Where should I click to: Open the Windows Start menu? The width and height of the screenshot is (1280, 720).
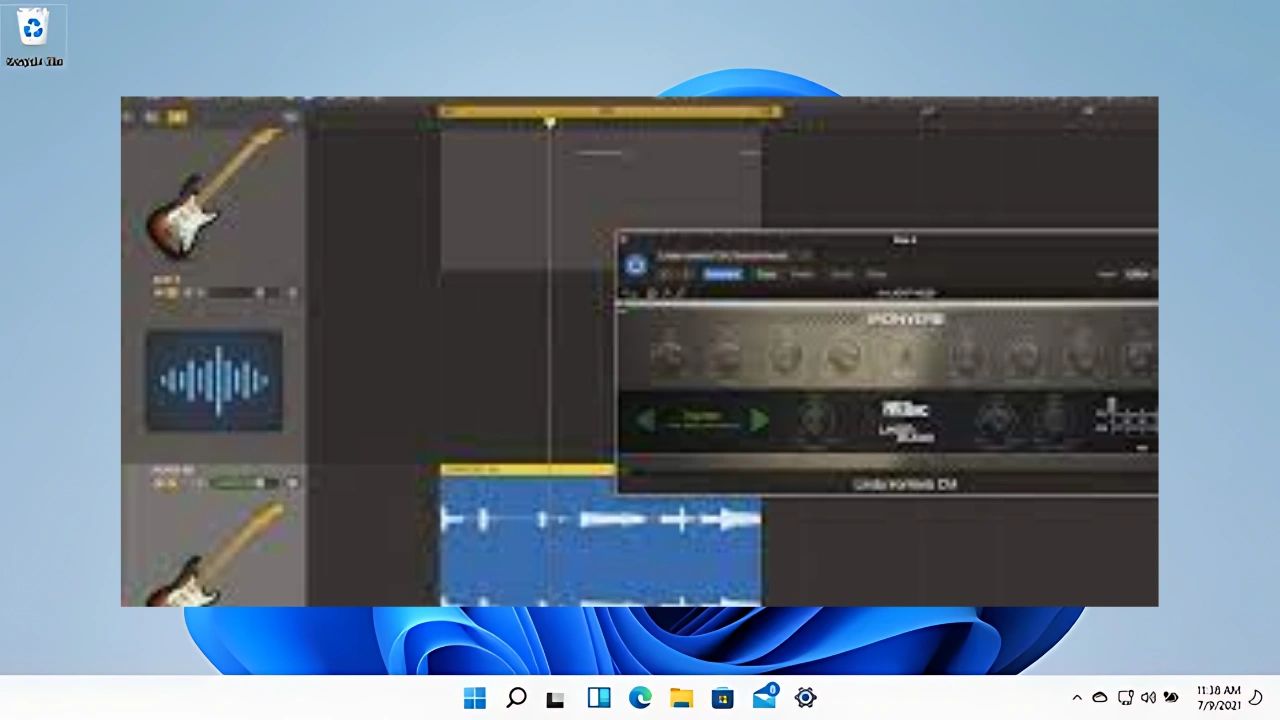(475, 698)
